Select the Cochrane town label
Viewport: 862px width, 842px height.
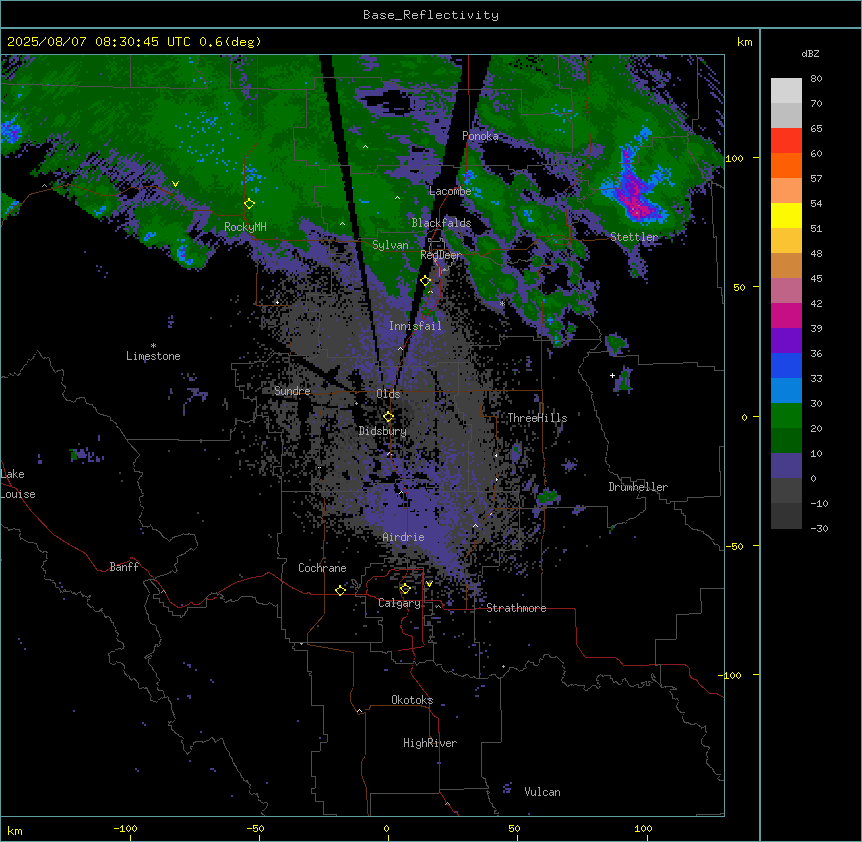[x=322, y=568]
